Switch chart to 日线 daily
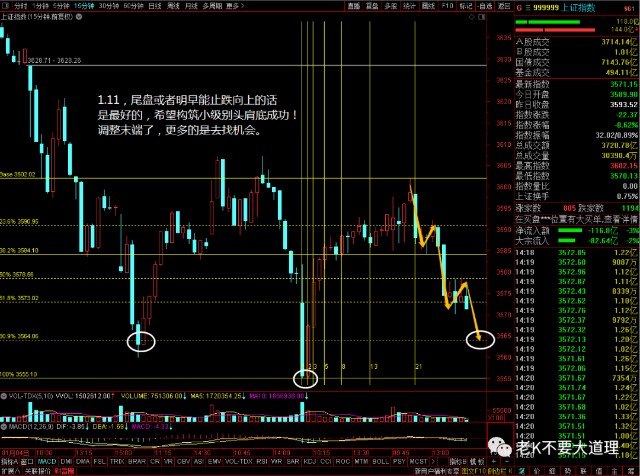 (x=155, y=6)
